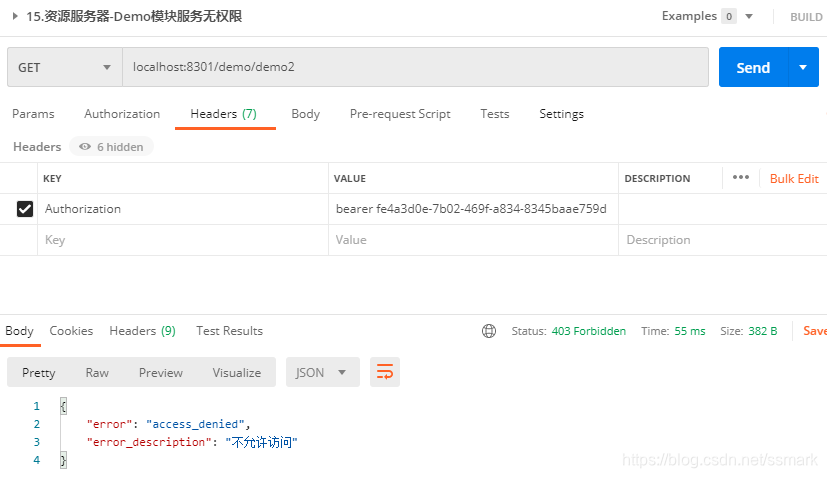Show the 6 hidden headers
The width and height of the screenshot is (827, 478).
[x=111, y=147]
